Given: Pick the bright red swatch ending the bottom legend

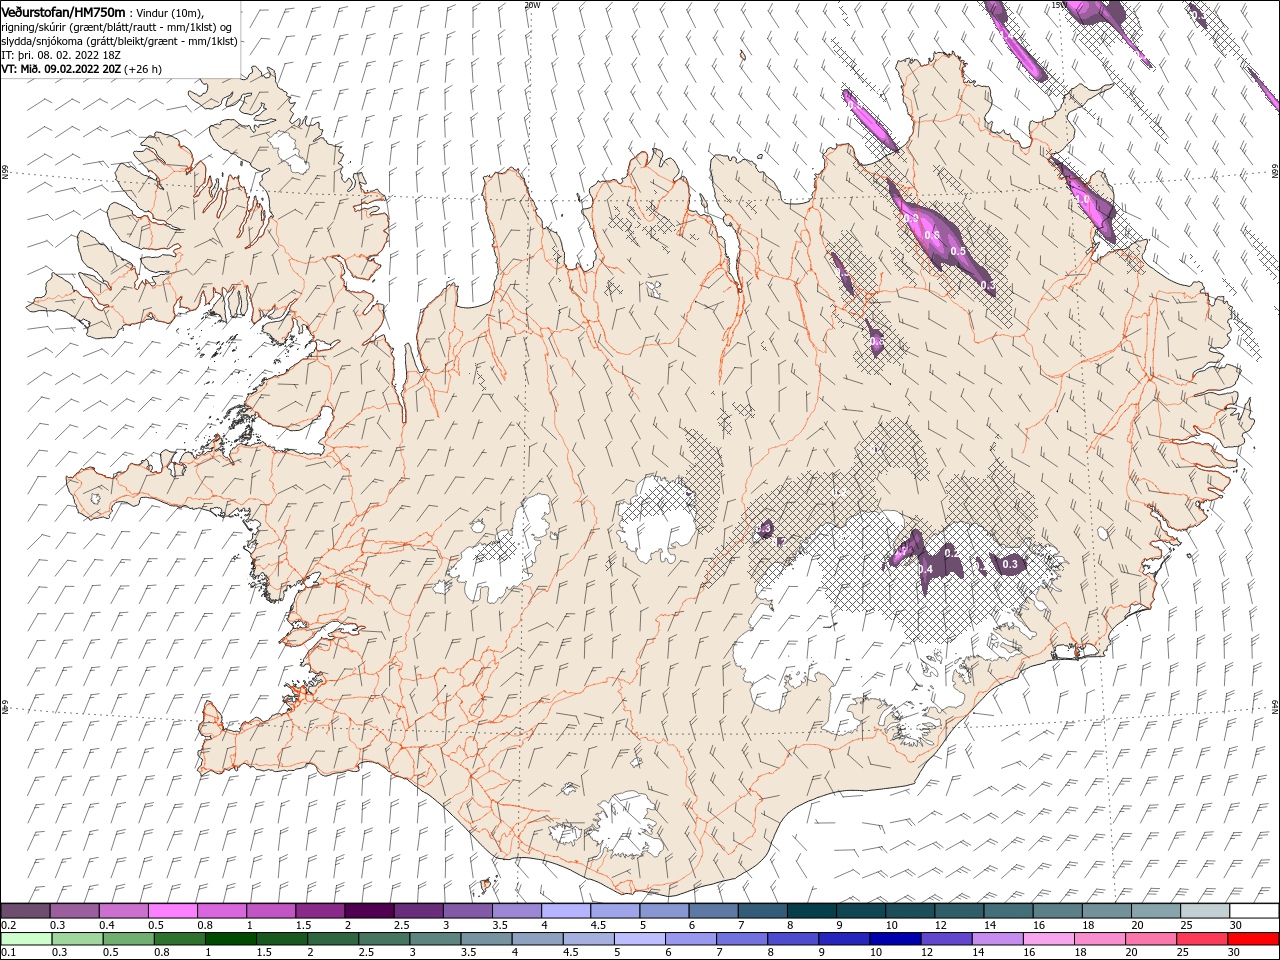Looking at the screenshot, I should pos(1253,939).
